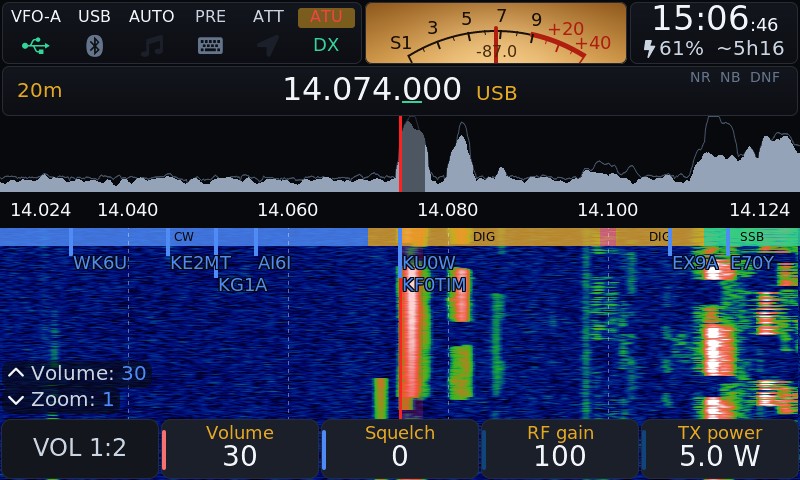
Task: Click the 14.100 frequency scale label
Action: pyautogui.click(x=608, y=210)
